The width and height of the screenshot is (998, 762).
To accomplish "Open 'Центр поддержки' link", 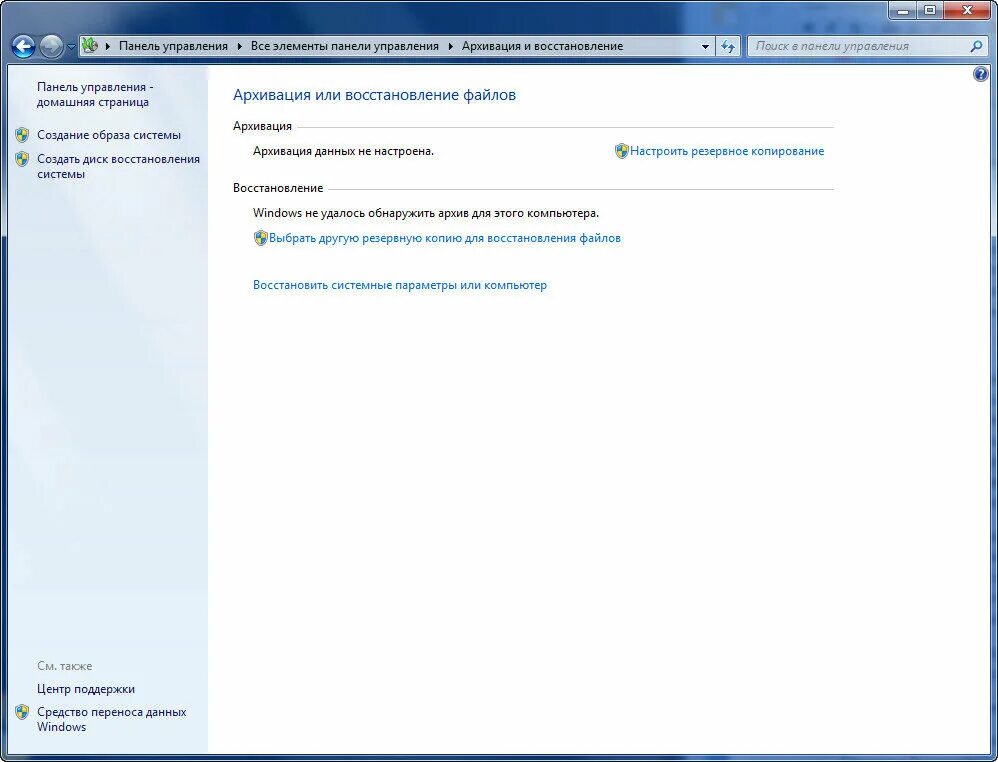I will click(x=86, y=689).
